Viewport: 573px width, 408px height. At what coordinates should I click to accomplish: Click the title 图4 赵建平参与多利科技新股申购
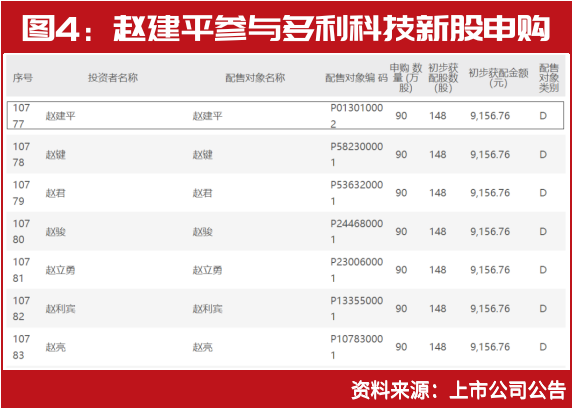[x=286, y=29]
